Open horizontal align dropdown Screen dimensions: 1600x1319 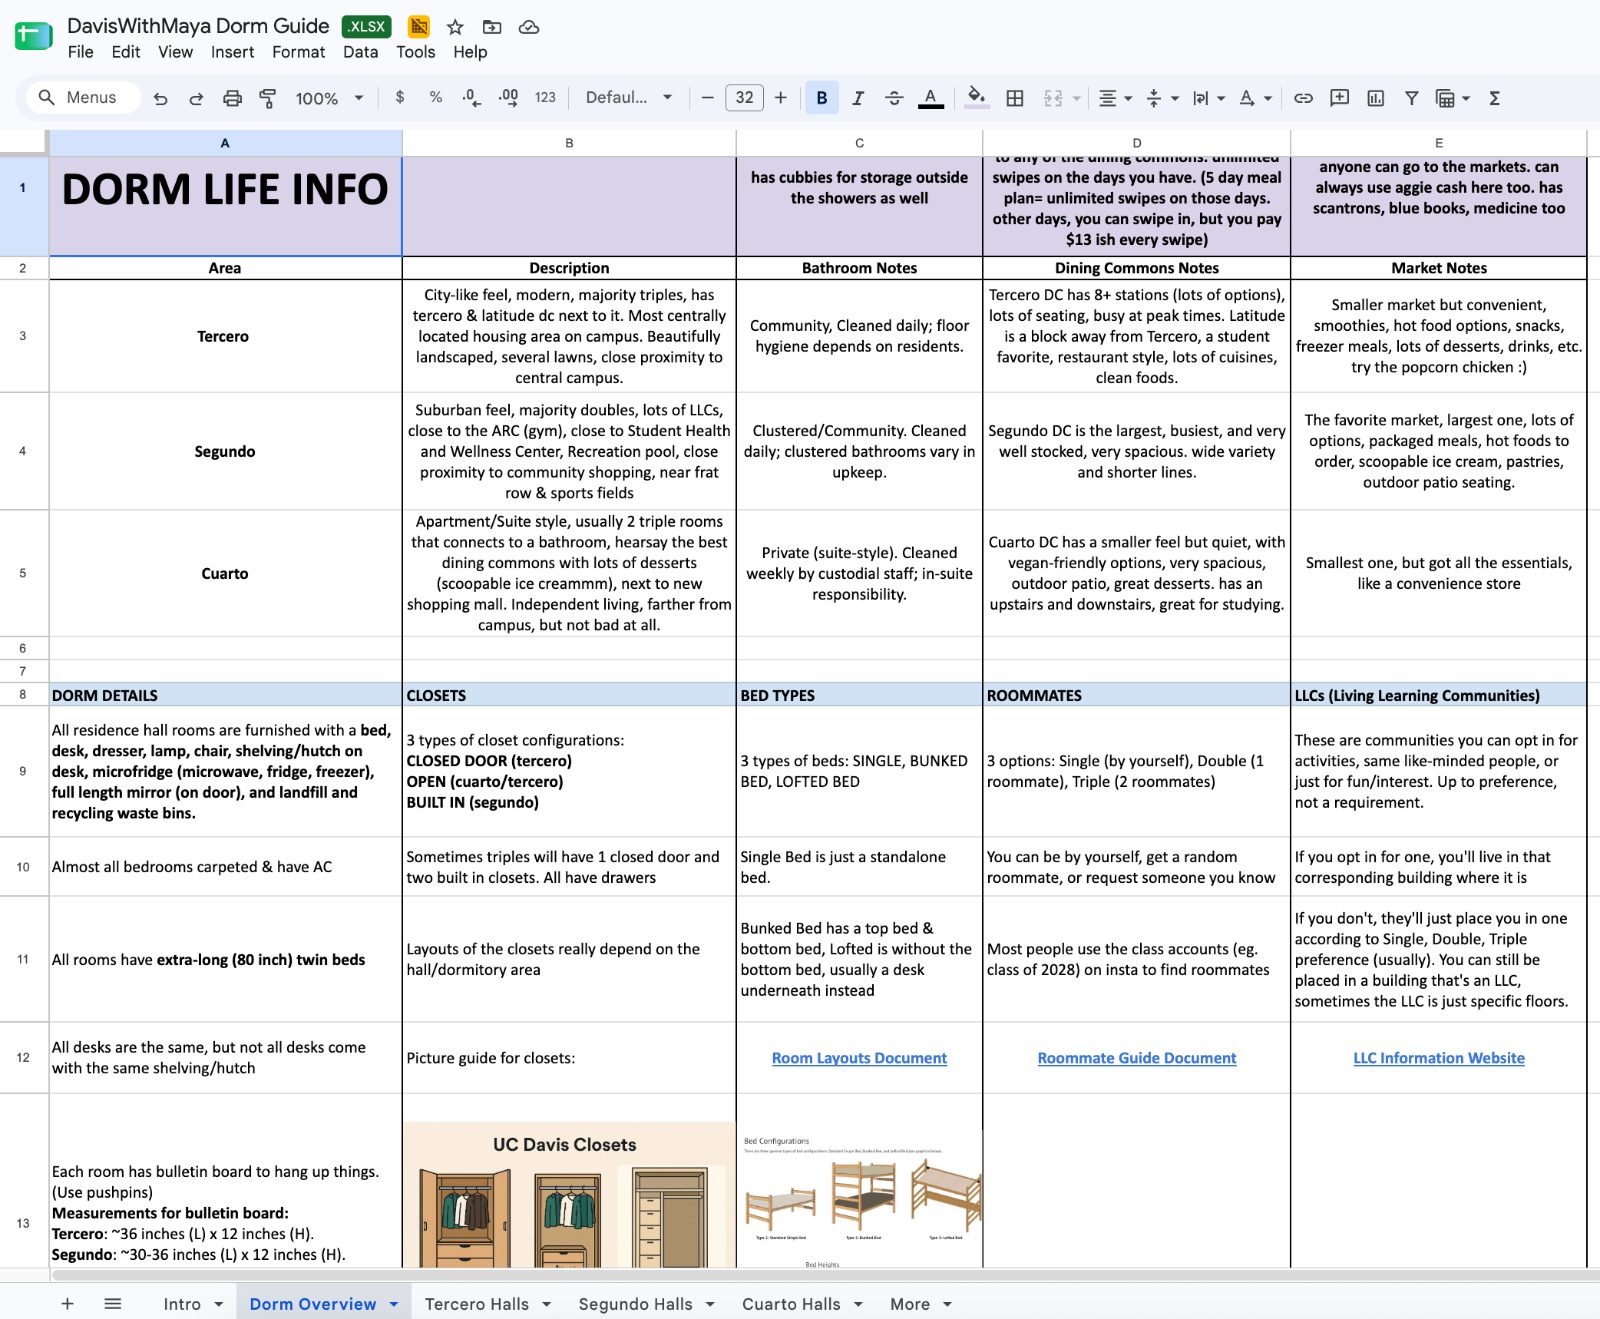[x=1115, y=98]
